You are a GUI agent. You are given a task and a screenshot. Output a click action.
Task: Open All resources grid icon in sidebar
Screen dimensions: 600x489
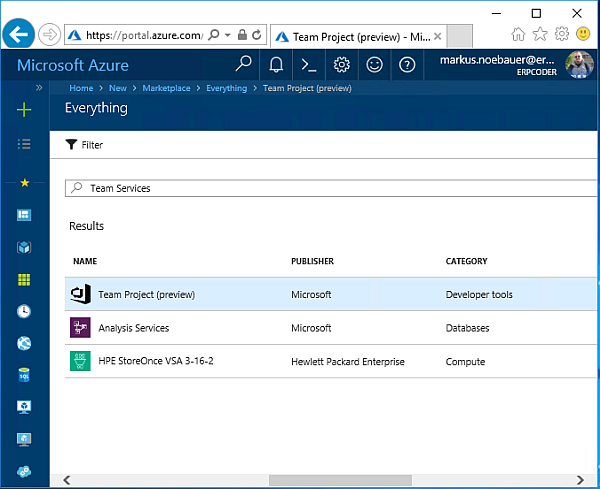(25, 279)
